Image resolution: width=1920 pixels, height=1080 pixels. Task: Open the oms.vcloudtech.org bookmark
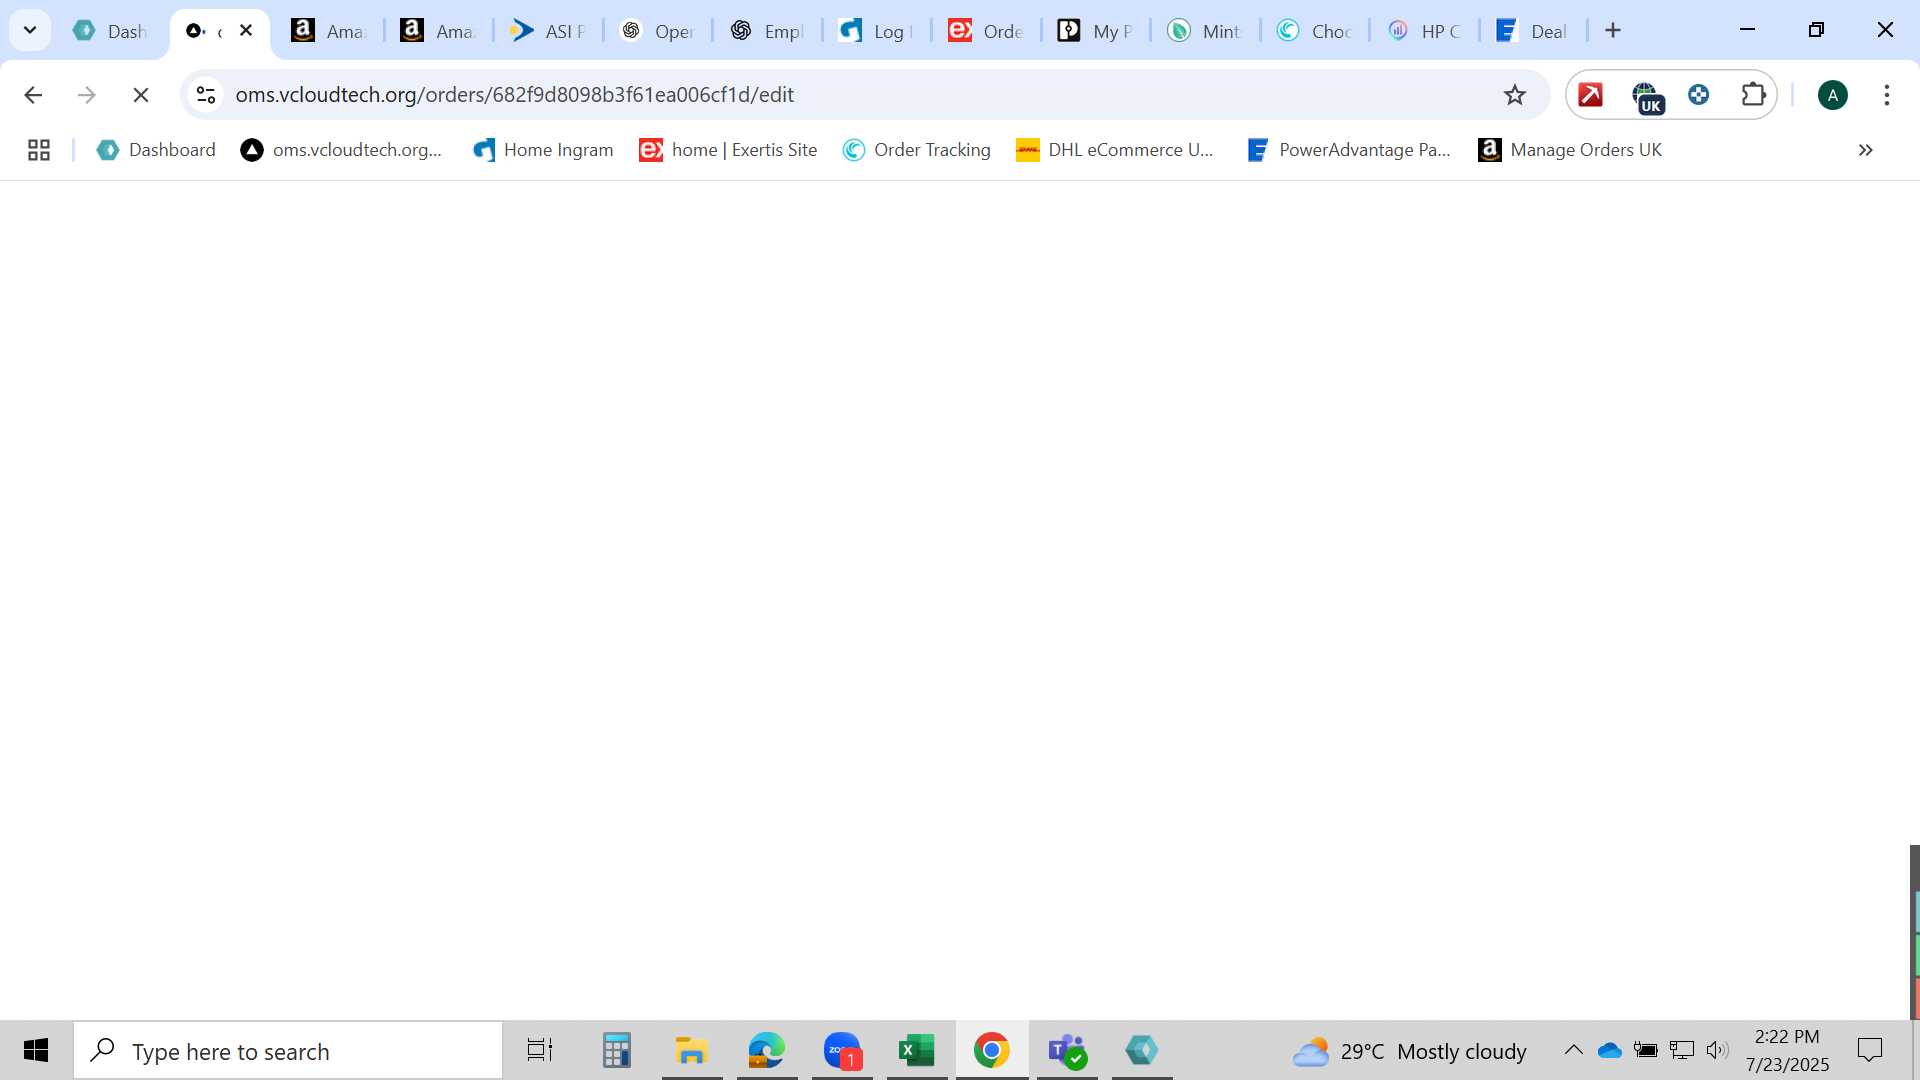[341, 150]
